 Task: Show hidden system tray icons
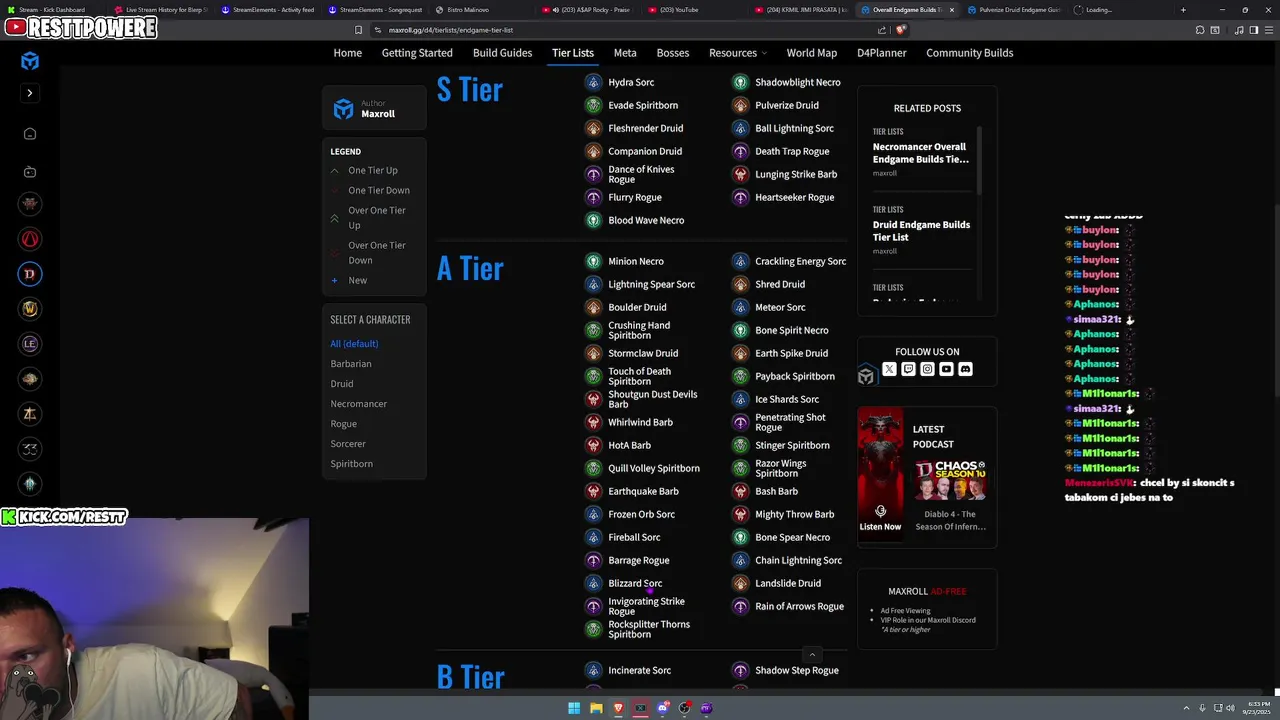coord(1187,708)
